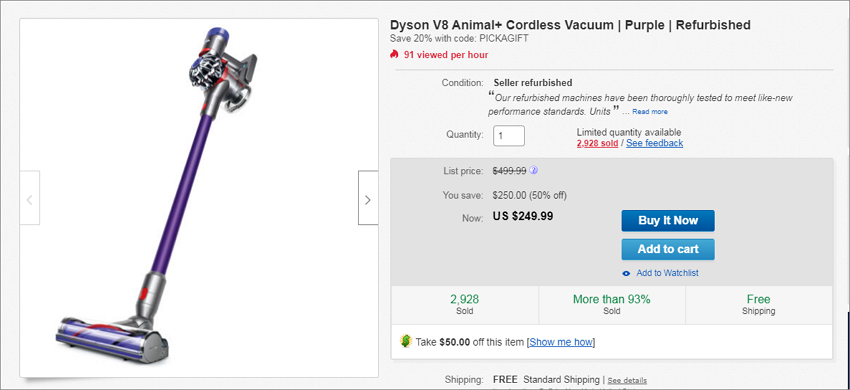Image resolution: width=850 pixels, height=390 pixels.
Task: Click the flame icon beside viewed per hour
Action: (x=394, y=54)
